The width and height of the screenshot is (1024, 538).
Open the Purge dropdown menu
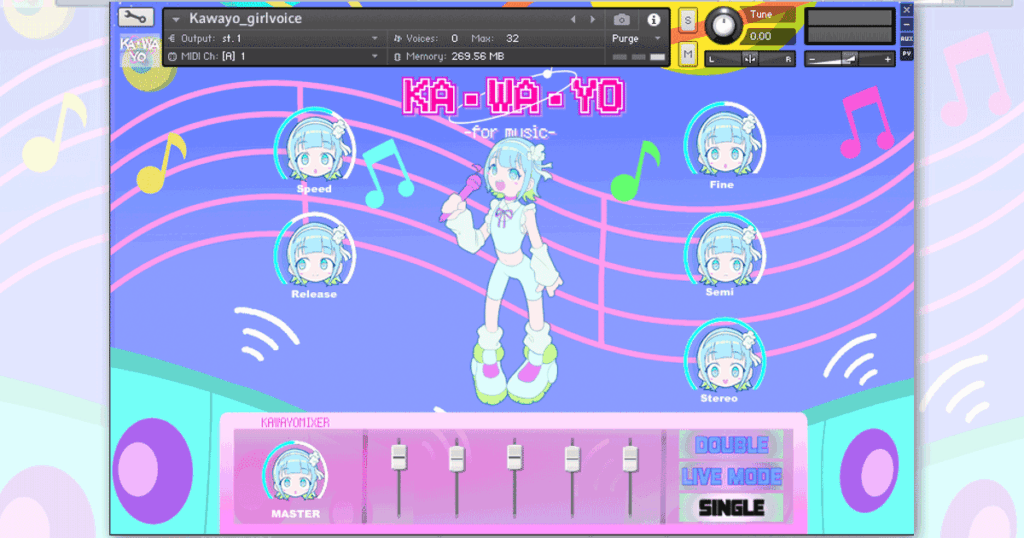[x=637, y=39]
